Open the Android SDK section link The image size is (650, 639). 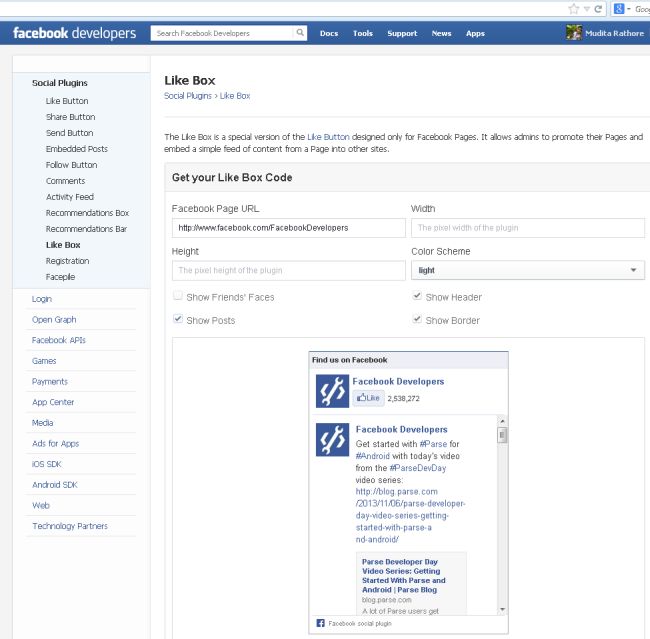(55, 484)
